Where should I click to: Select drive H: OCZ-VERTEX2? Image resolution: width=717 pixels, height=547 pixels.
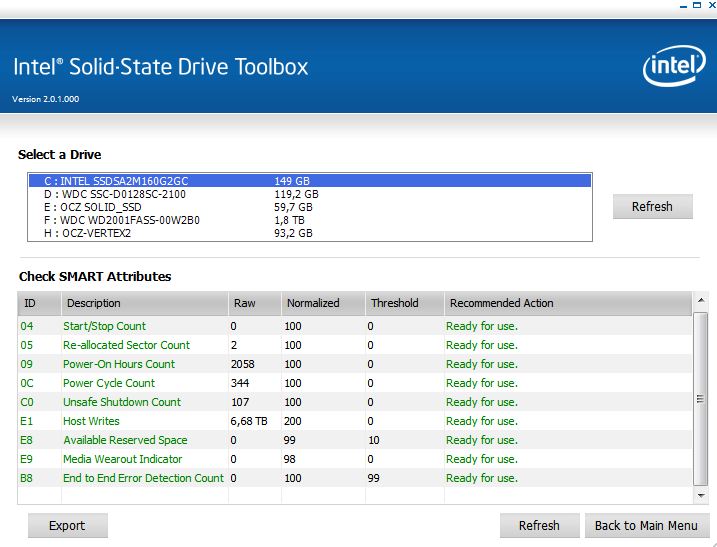pos(310,233)
